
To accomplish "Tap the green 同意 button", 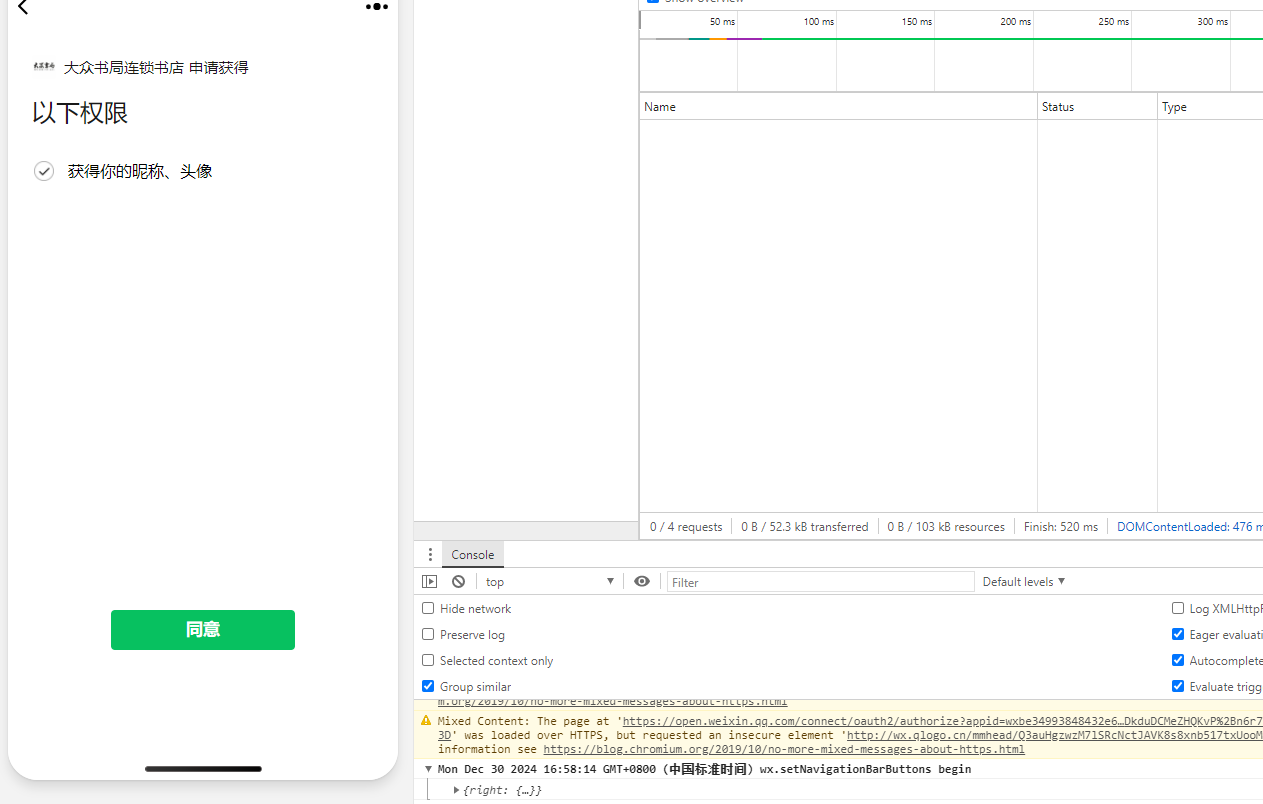I will click(203, 630).
